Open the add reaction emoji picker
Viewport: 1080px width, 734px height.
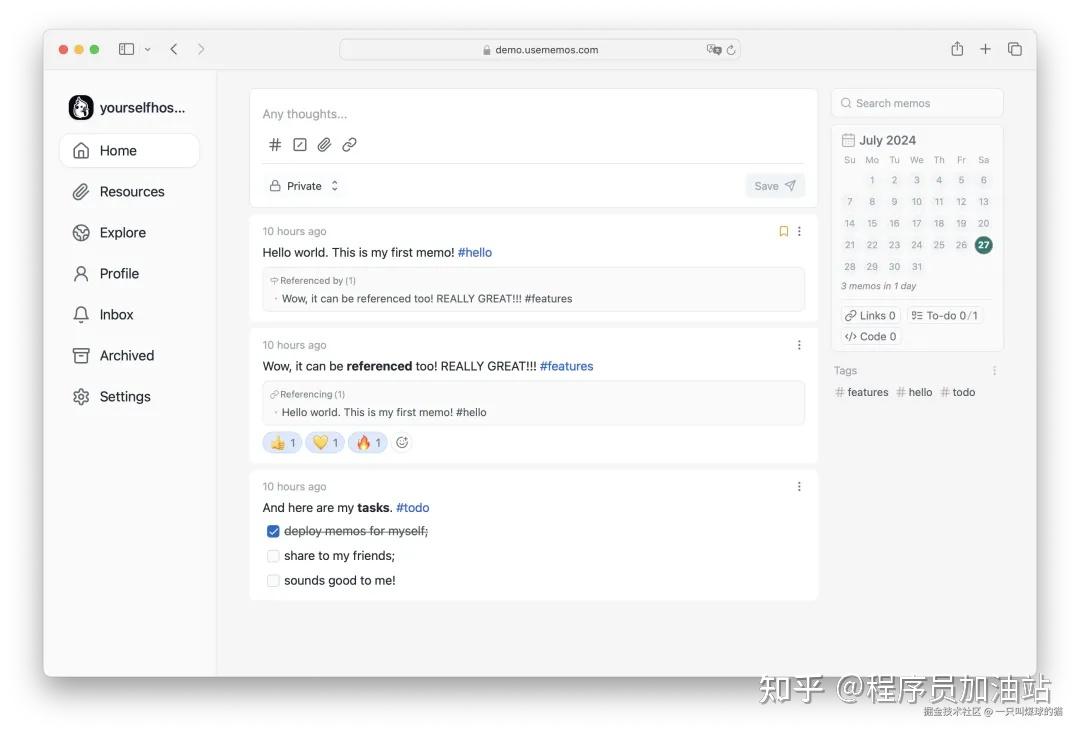[x=402, y=442]
